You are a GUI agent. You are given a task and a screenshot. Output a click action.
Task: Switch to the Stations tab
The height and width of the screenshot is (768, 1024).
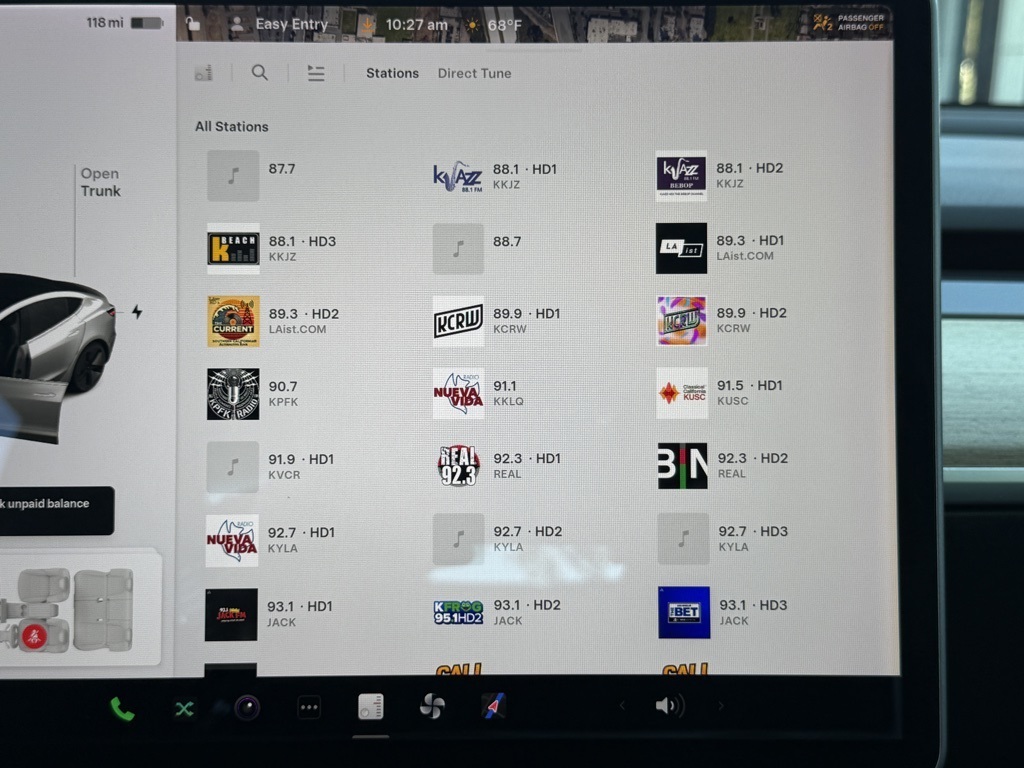(x=392, y=73)
